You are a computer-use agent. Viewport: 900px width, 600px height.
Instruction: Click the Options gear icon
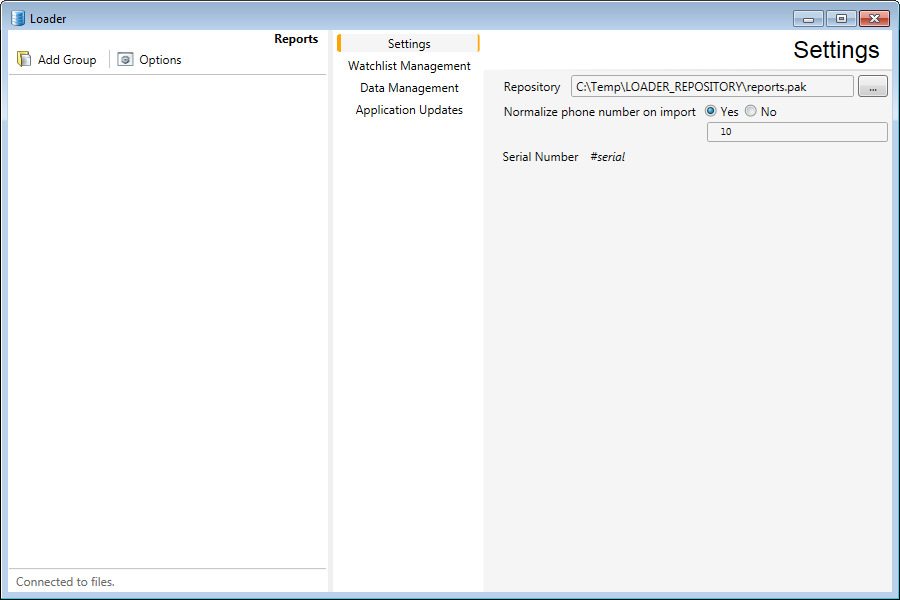125,59
